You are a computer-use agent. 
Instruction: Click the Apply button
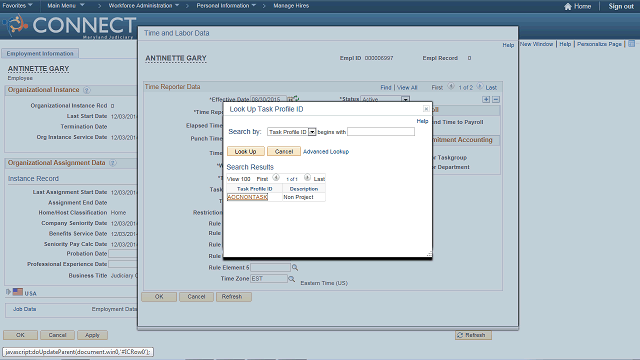coord(92,335)
